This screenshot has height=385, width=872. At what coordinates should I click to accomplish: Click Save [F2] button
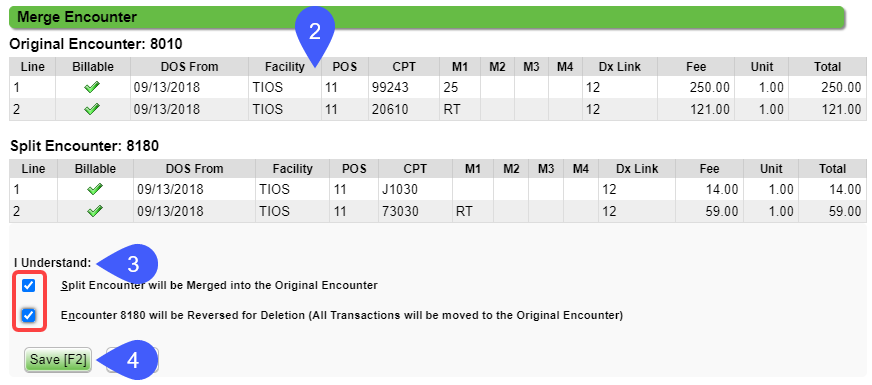(58, 360)
